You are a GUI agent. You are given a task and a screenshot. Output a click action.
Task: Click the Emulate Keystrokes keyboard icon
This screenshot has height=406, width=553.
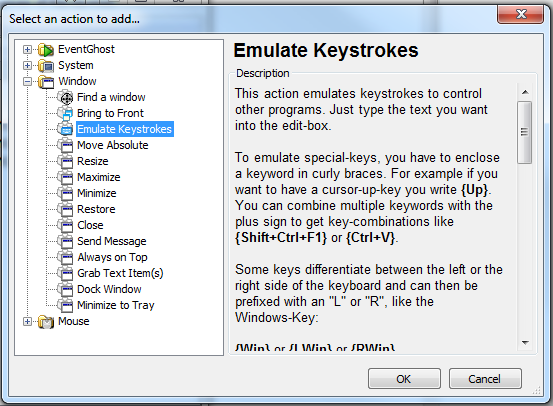tap(66, 129)
